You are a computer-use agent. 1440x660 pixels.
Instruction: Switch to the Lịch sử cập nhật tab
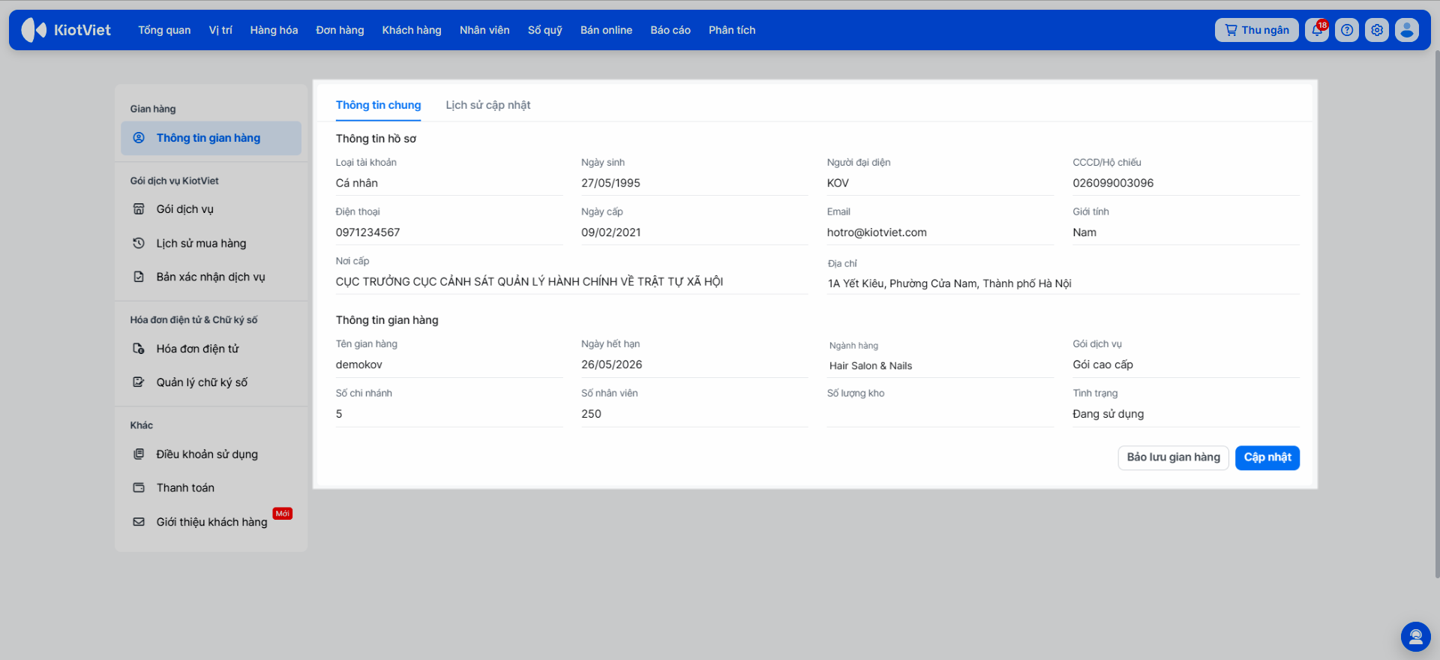pyautogui.click(x=488, y=105)
